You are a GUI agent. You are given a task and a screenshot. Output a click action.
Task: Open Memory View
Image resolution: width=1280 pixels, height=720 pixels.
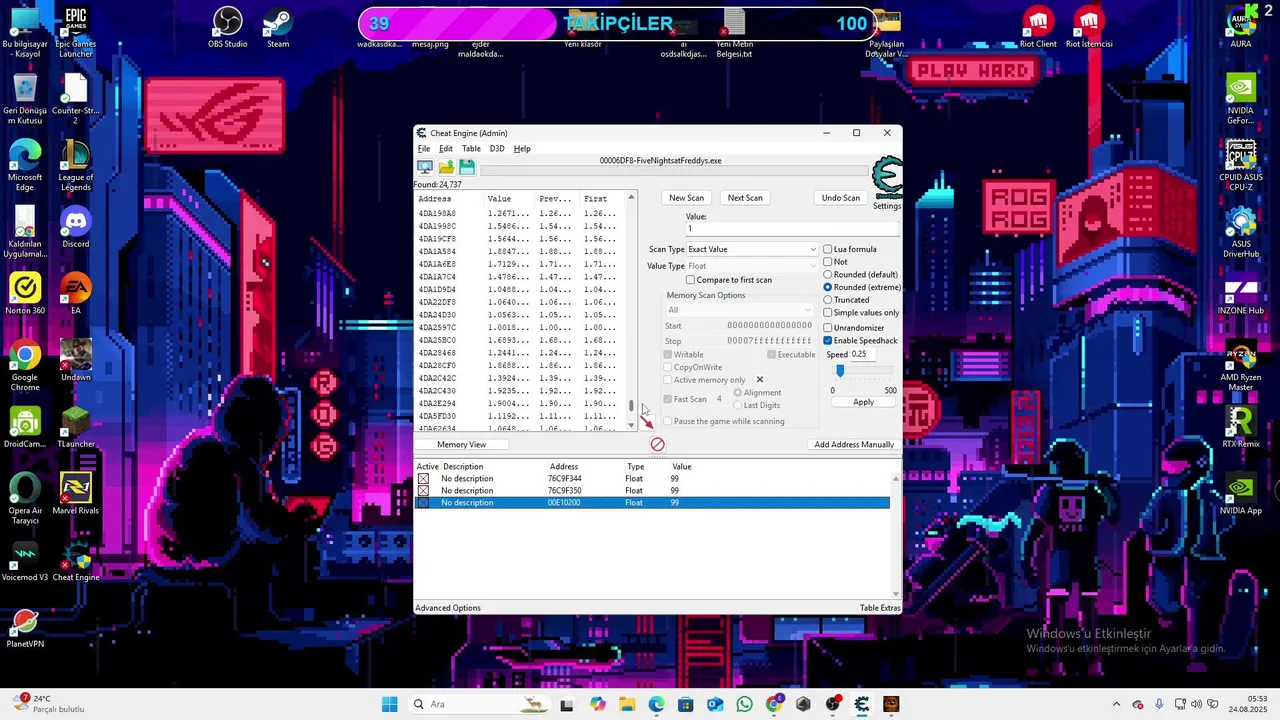point(461,444)
